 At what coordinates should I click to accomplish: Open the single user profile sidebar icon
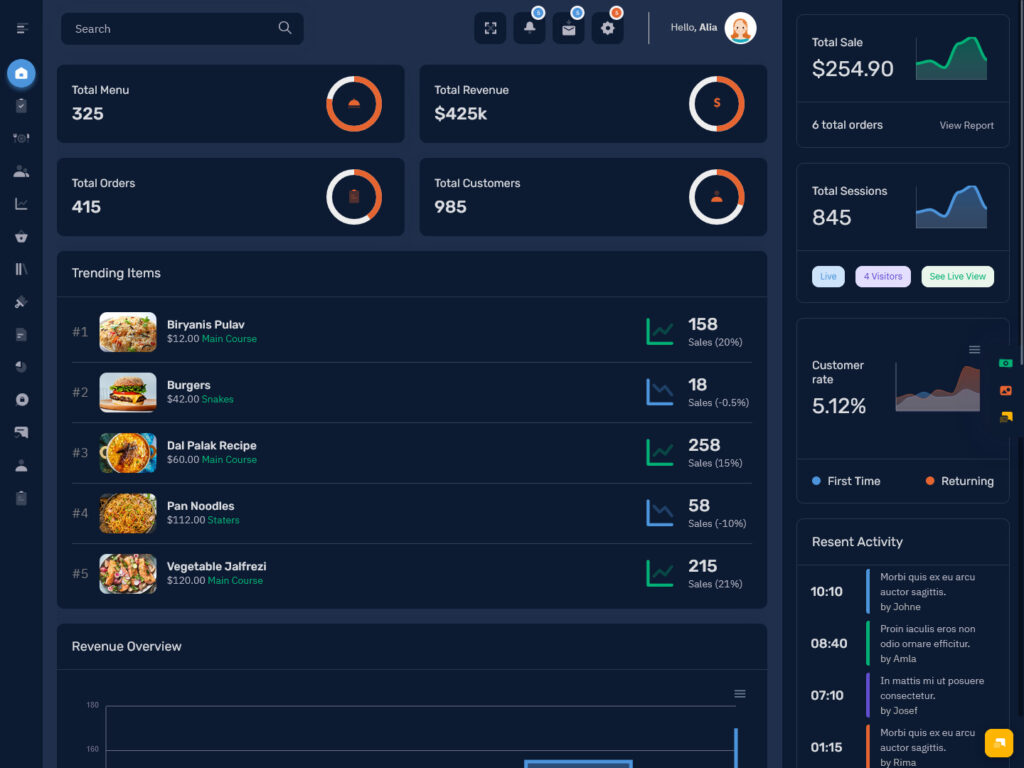[x=22, y=465]
